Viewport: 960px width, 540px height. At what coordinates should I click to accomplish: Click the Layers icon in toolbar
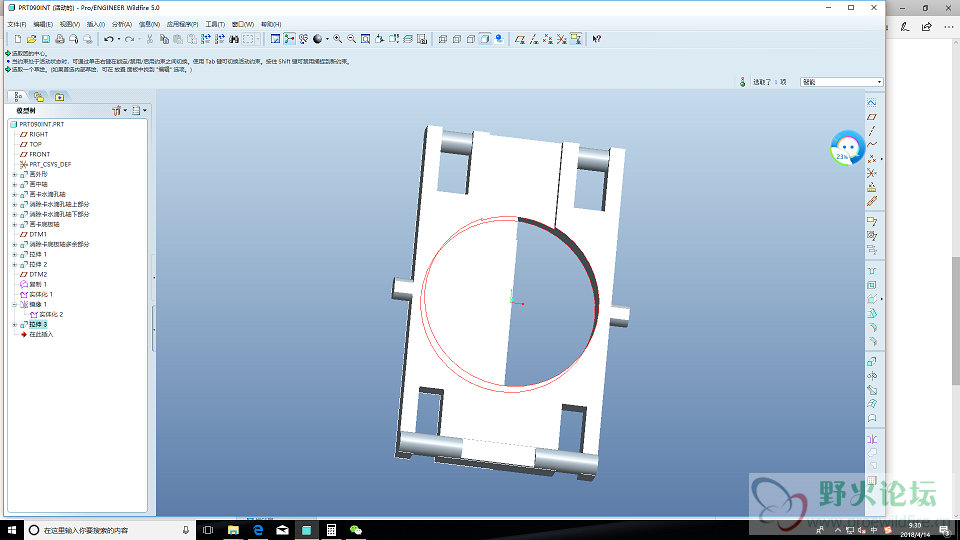point(408,39)
